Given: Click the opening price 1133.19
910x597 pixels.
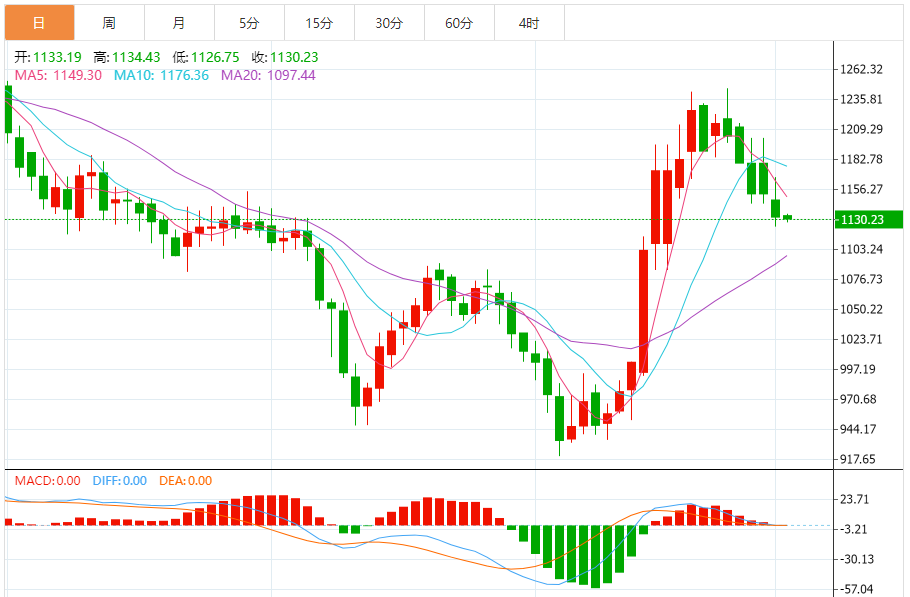Looking at the screenshot, I should [x=57, y=57].
